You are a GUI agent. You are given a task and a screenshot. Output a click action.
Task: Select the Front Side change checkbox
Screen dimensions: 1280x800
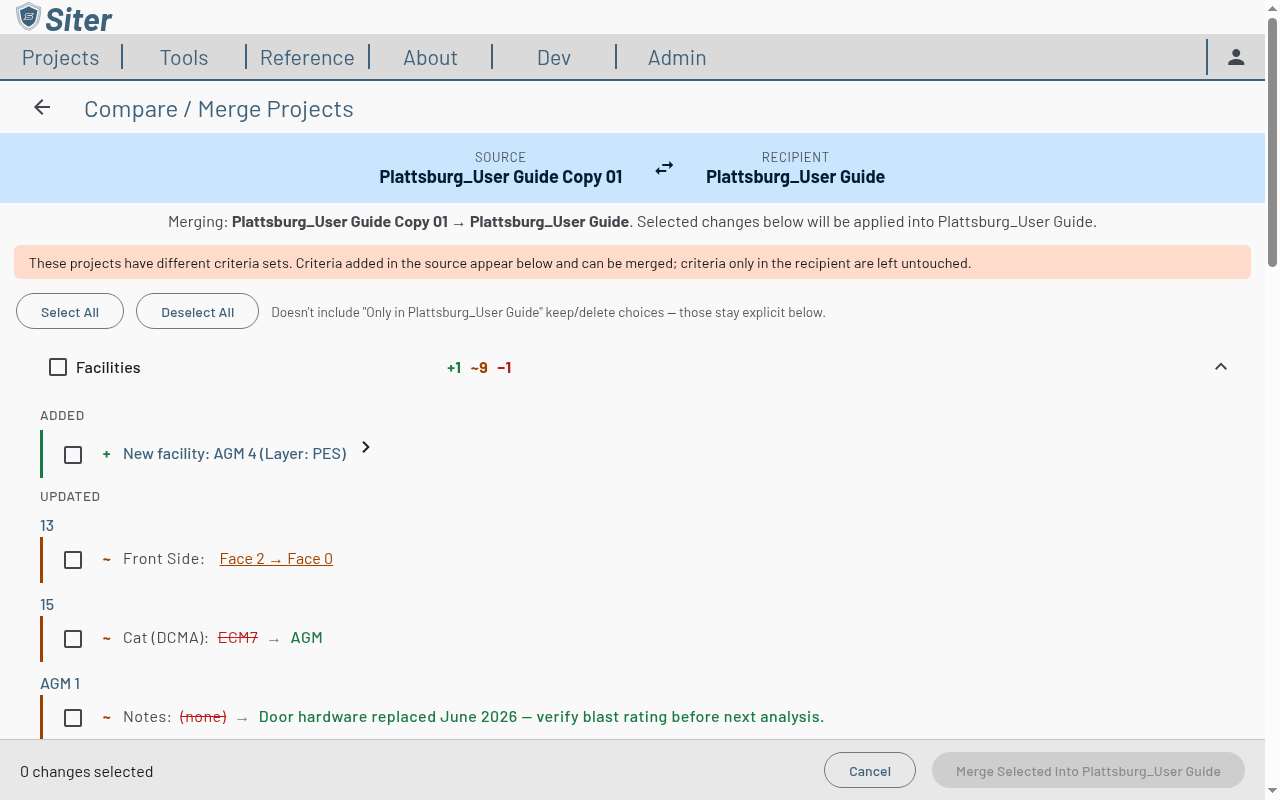[x=73, y=559]
